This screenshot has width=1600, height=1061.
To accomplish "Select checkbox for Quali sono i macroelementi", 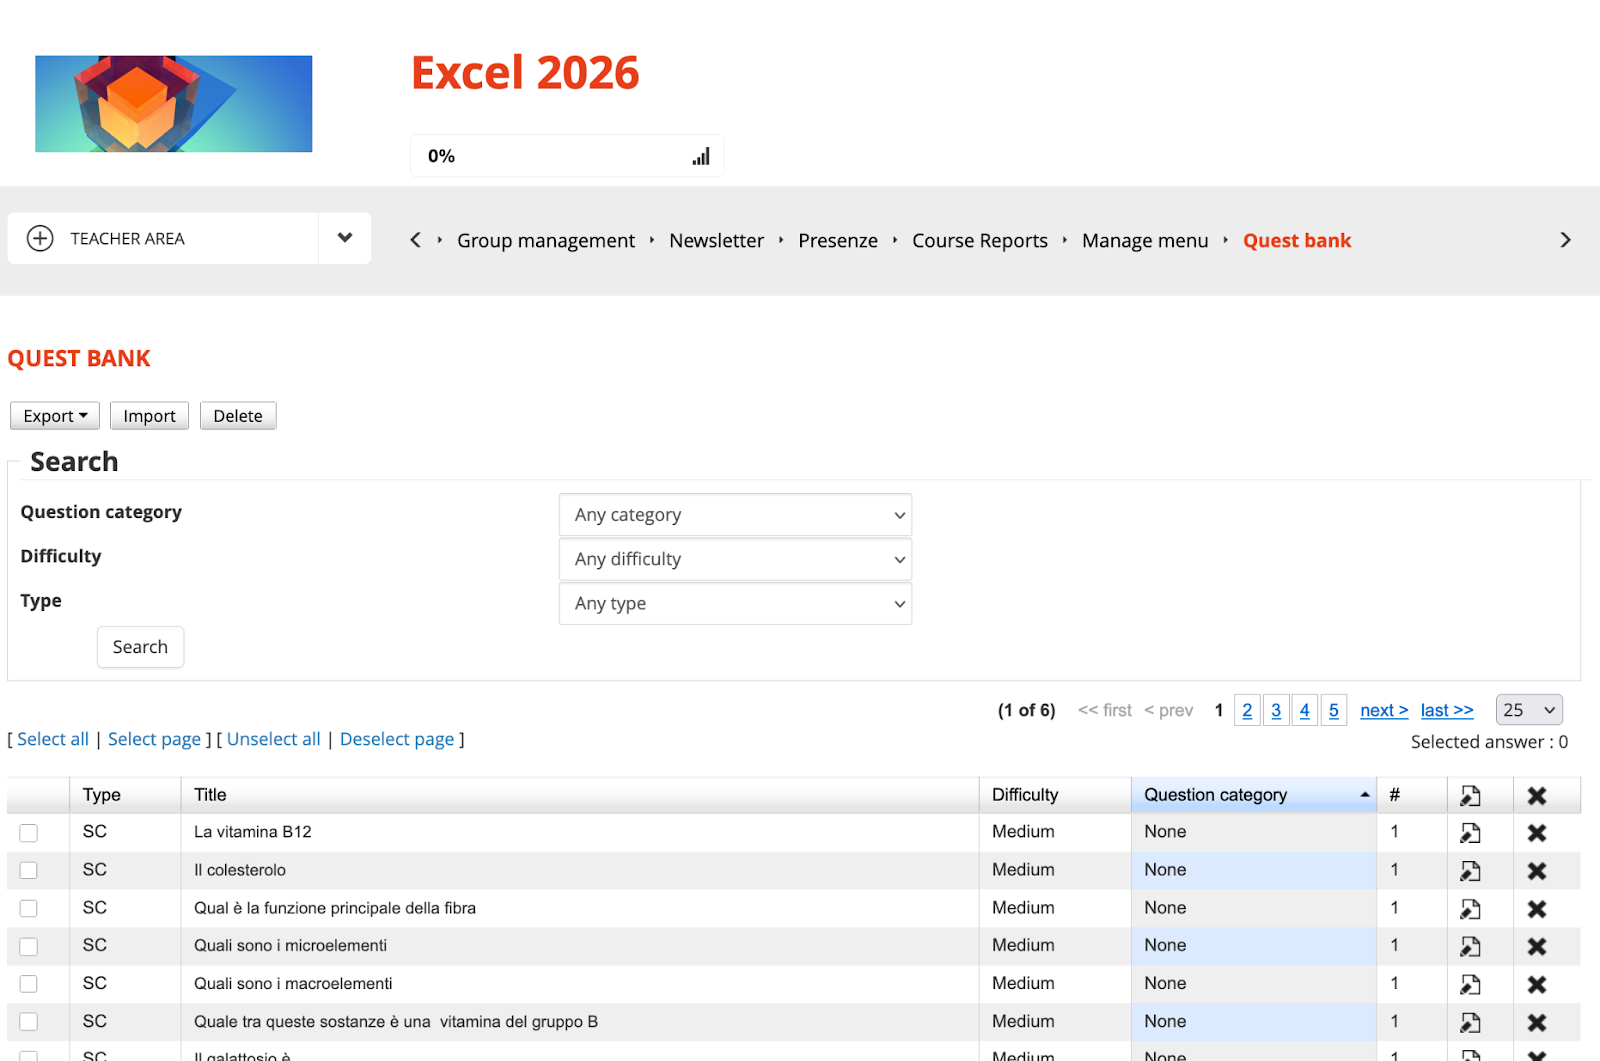I will coord(29,985).
